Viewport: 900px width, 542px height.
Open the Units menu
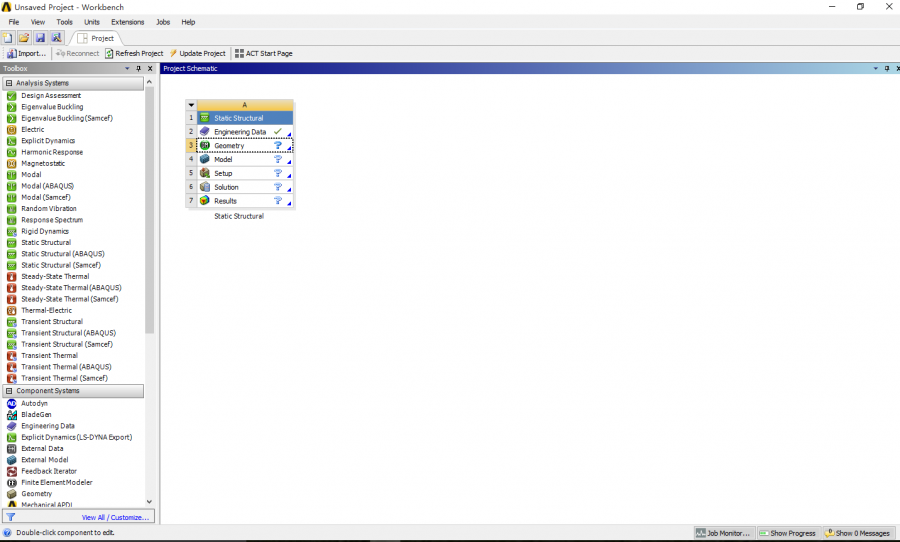point(92,22)
